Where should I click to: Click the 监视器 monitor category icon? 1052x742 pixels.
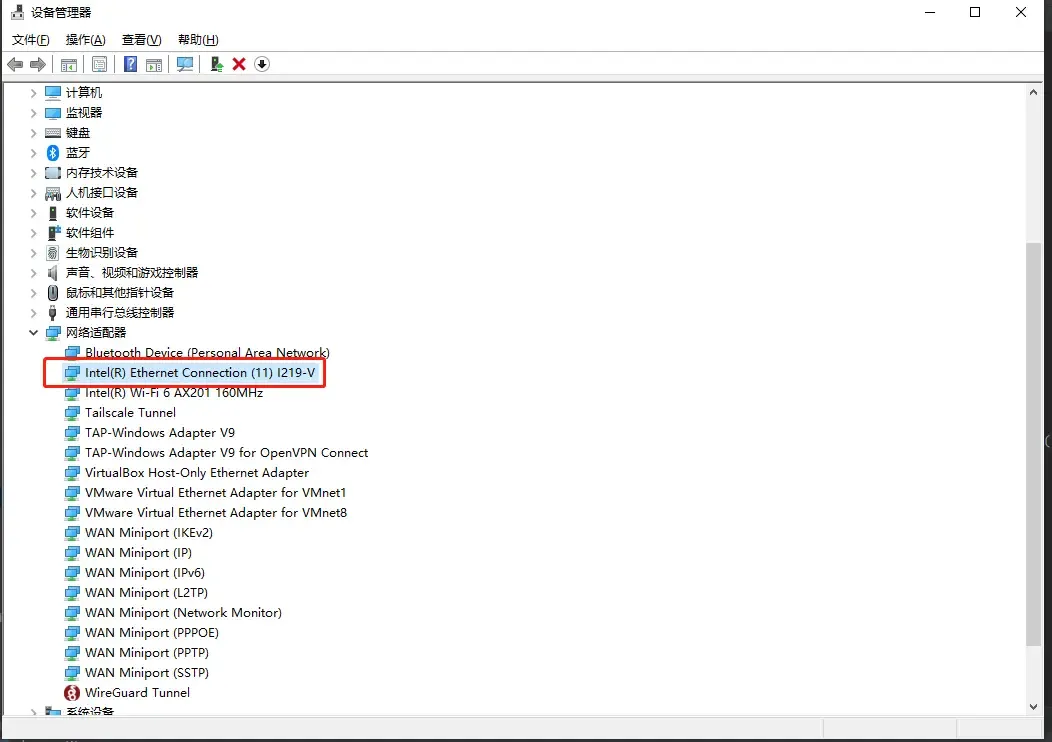pyautogui.click(x=53, y=113)
